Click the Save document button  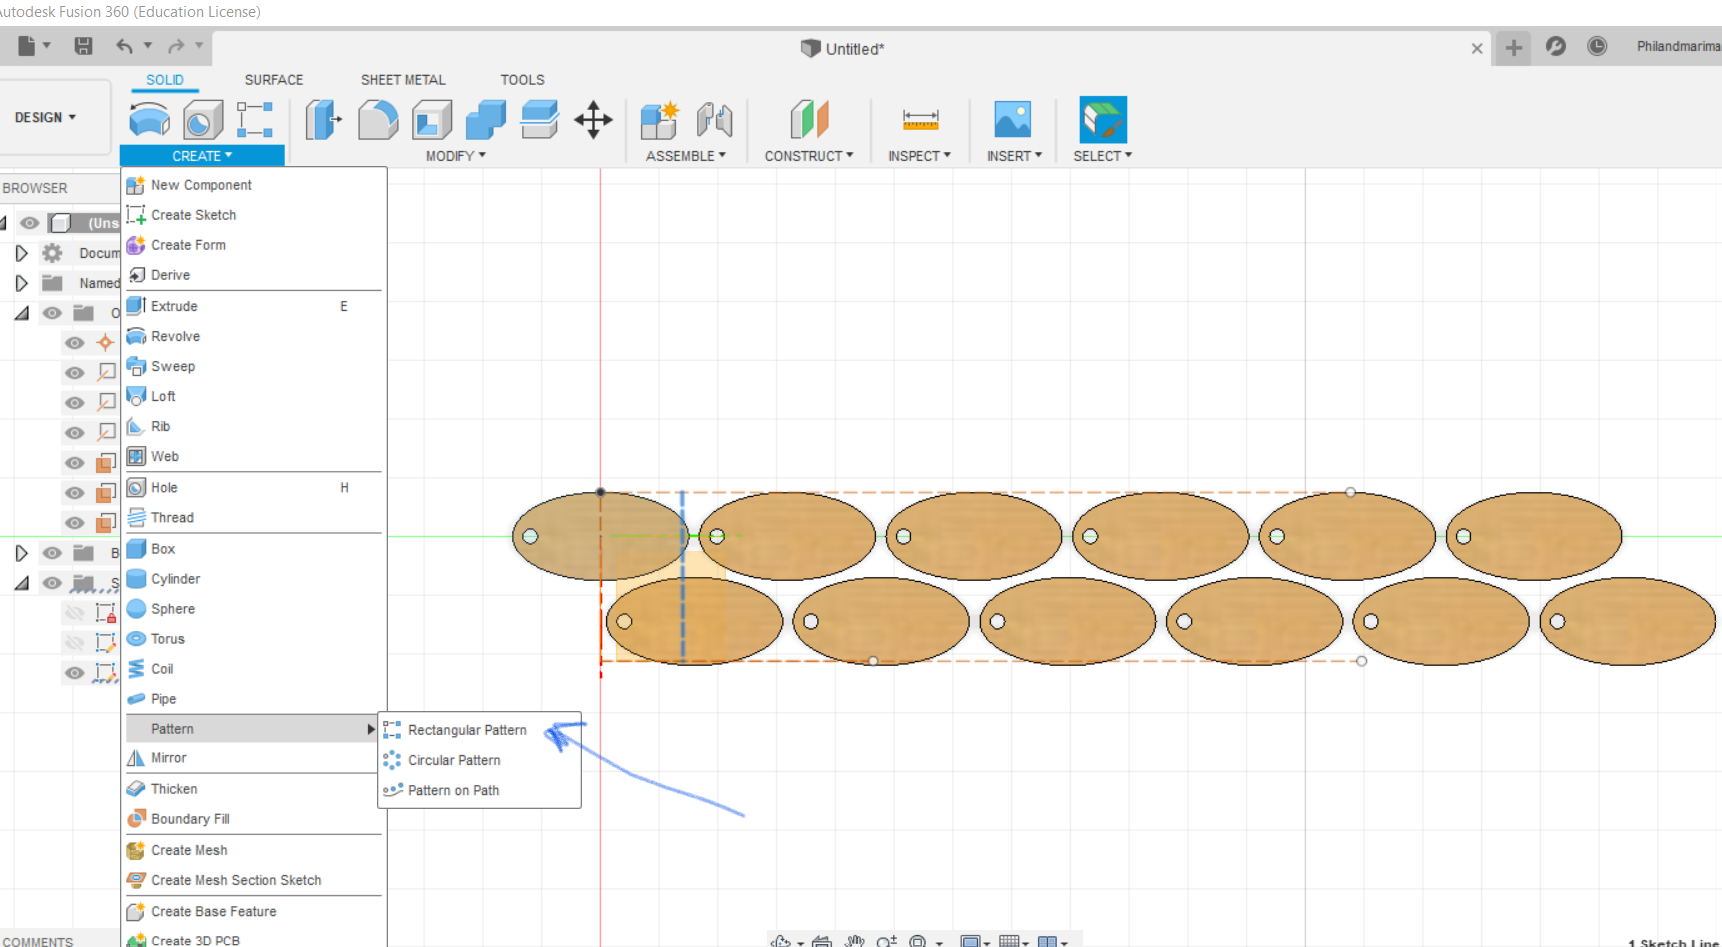point(84,46)
